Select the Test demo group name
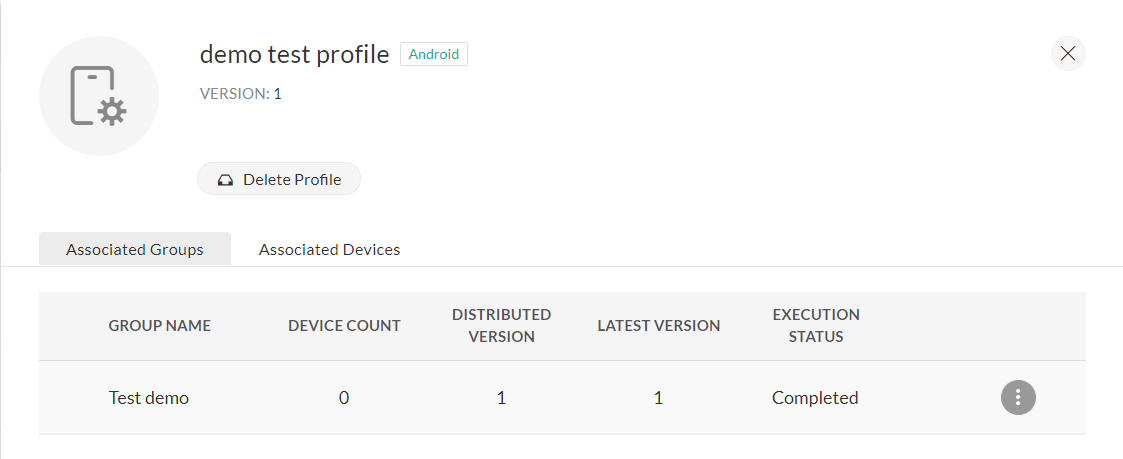Image resolution: width=1123 pixels, height=459 pixels. click(x=149, y=397)
